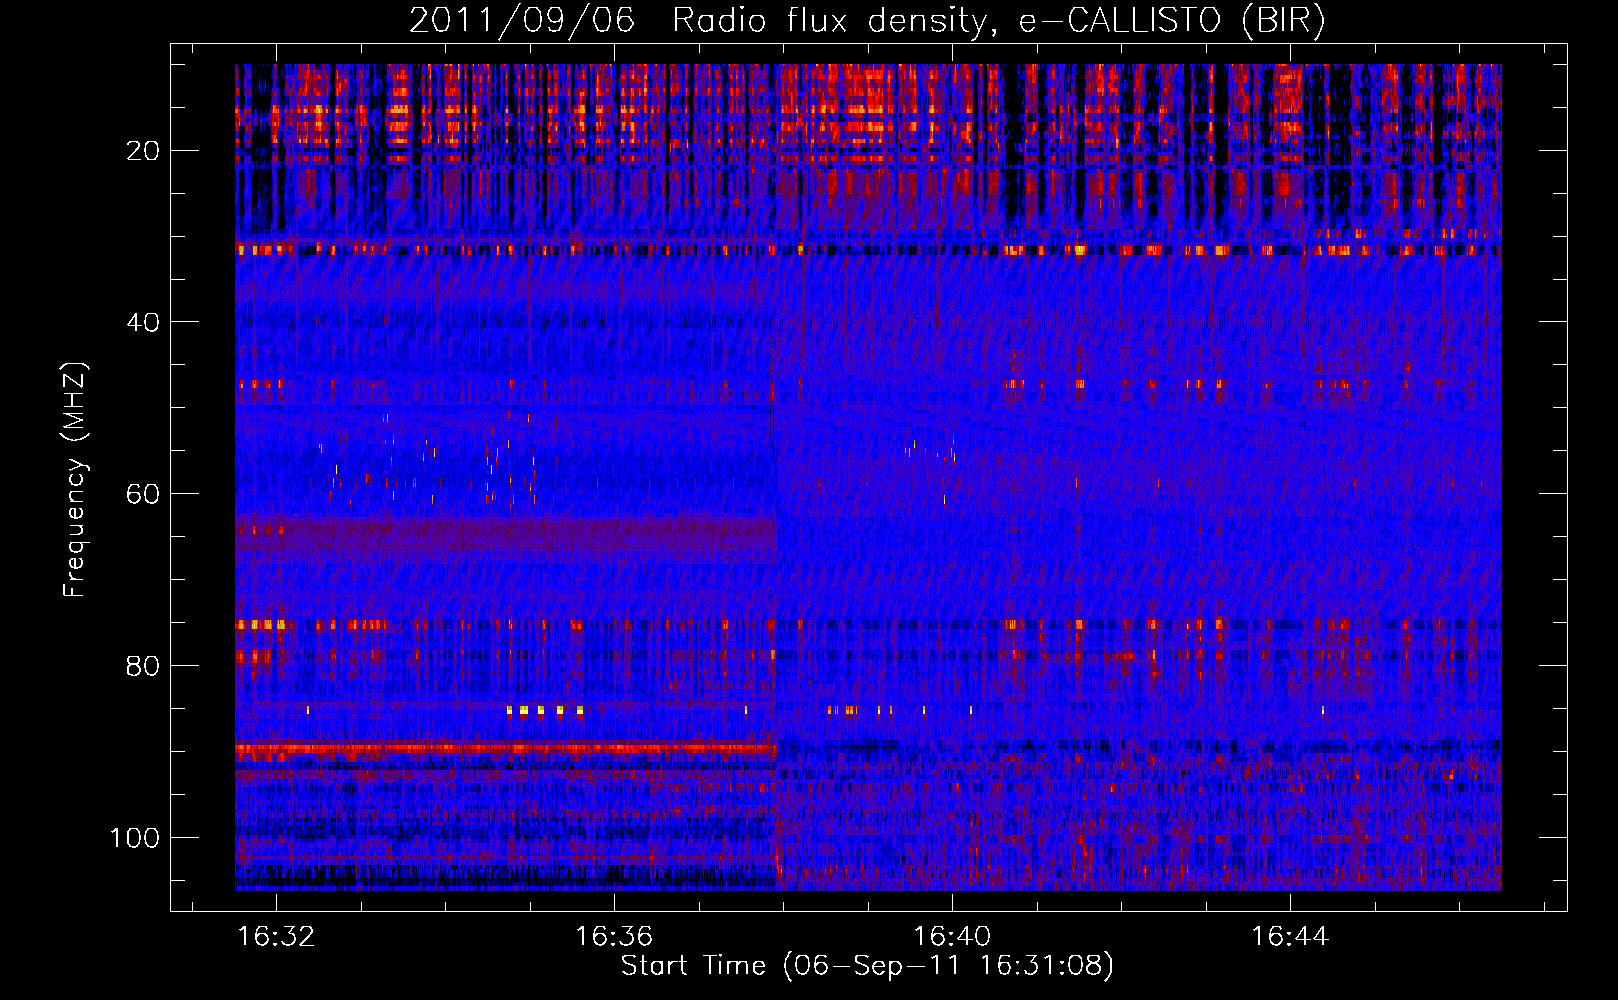
Task: Click the 60 frequency tick label
Action: (x=144, y=495)
